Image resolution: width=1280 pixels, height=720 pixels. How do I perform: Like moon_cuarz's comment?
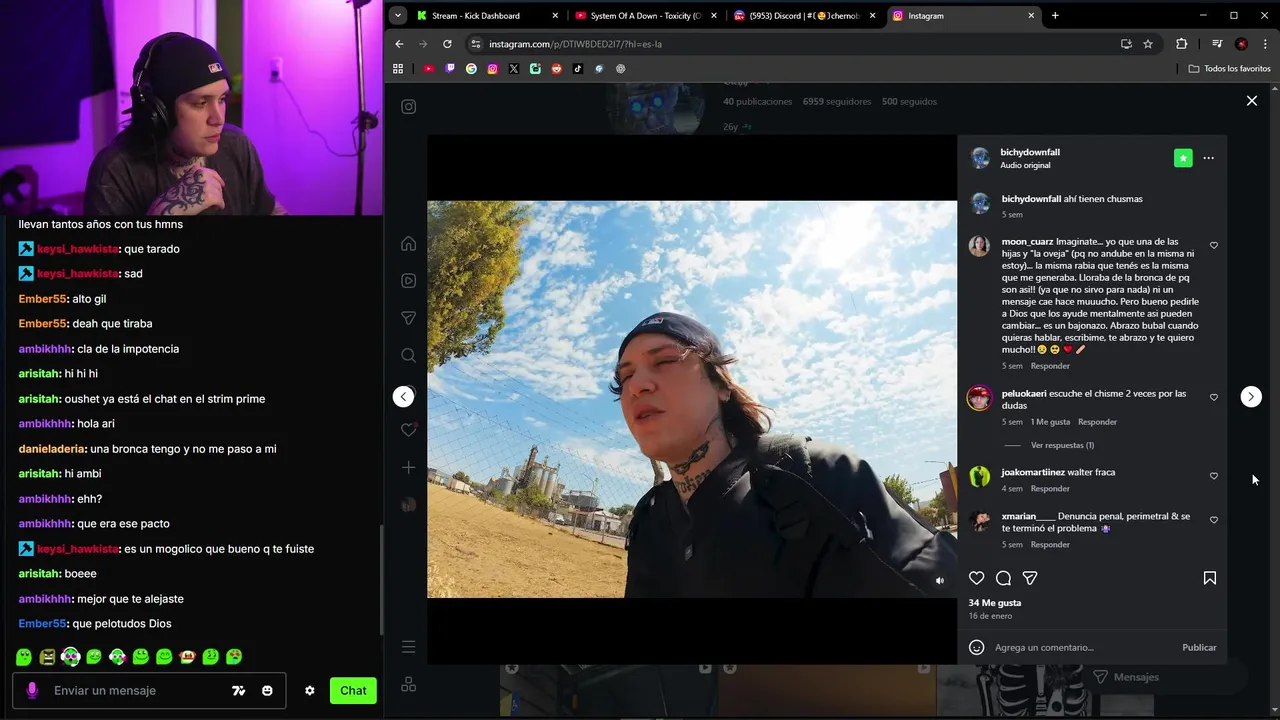(x=1214, y=245)
